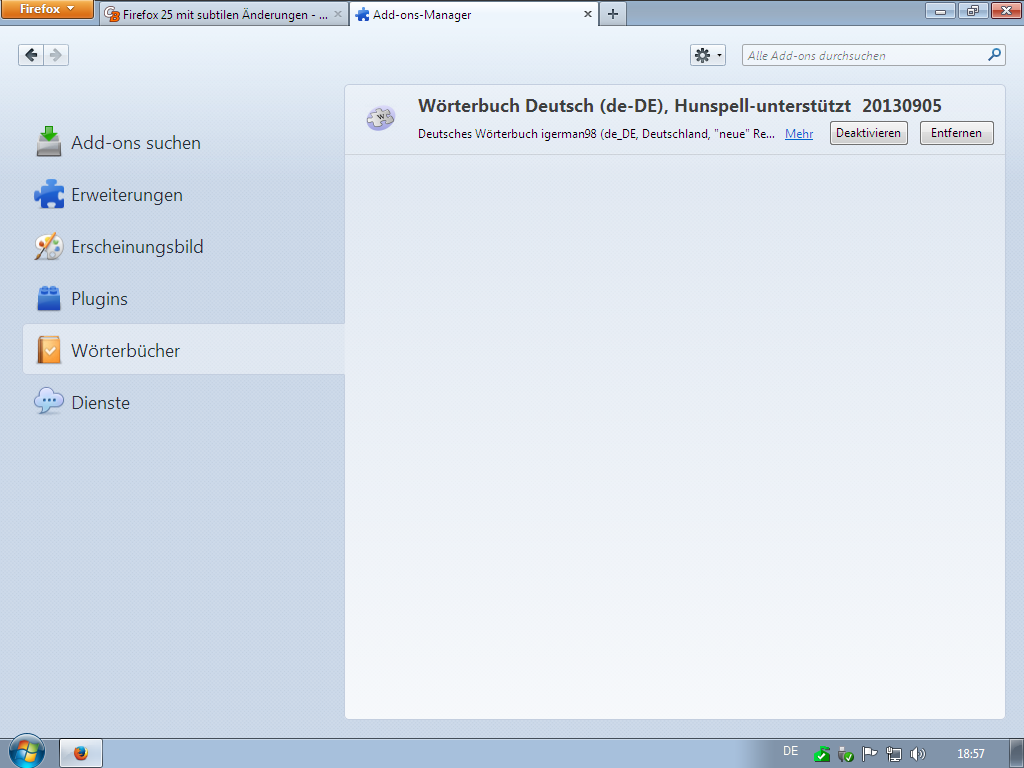
Task: Click the USB device tray icon with checkmark
Action: pos(846,754)
